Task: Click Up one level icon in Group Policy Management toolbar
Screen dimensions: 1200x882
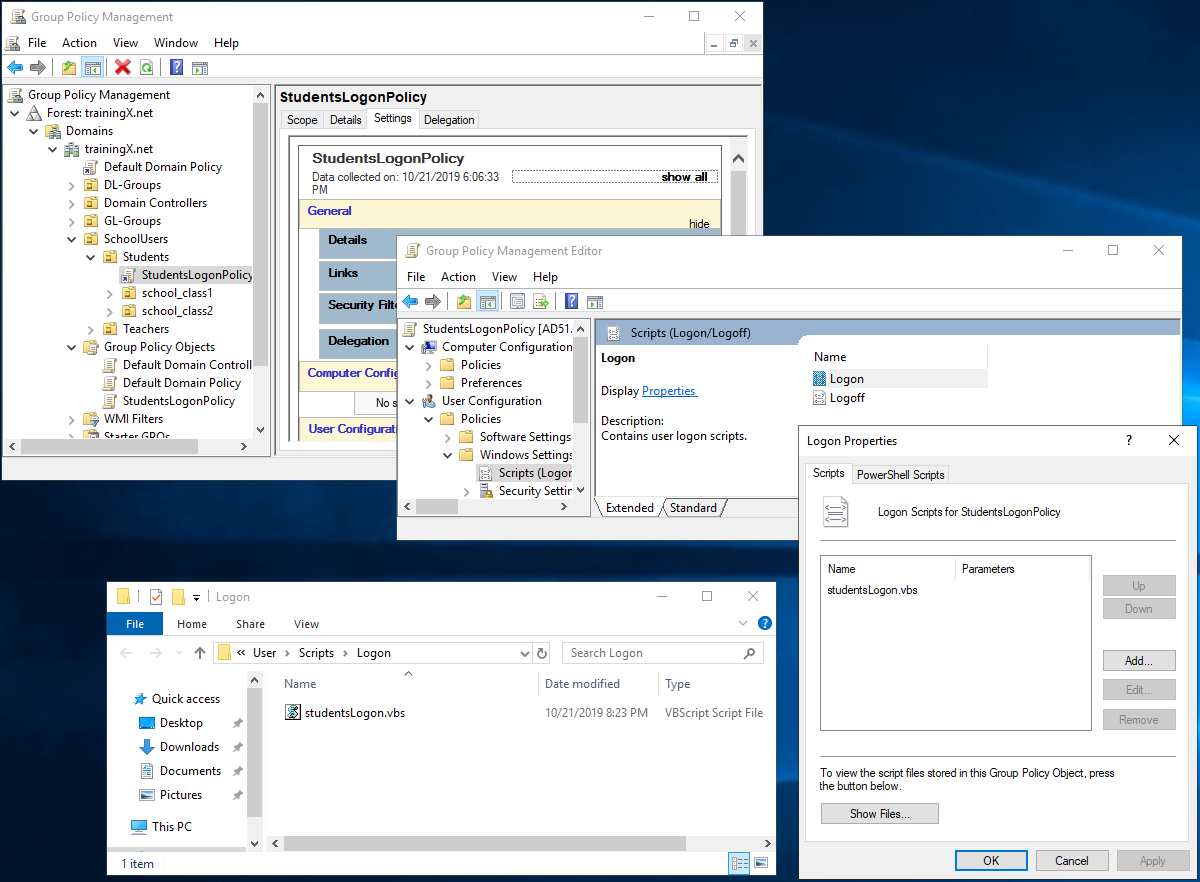Action: pos(68,67)
